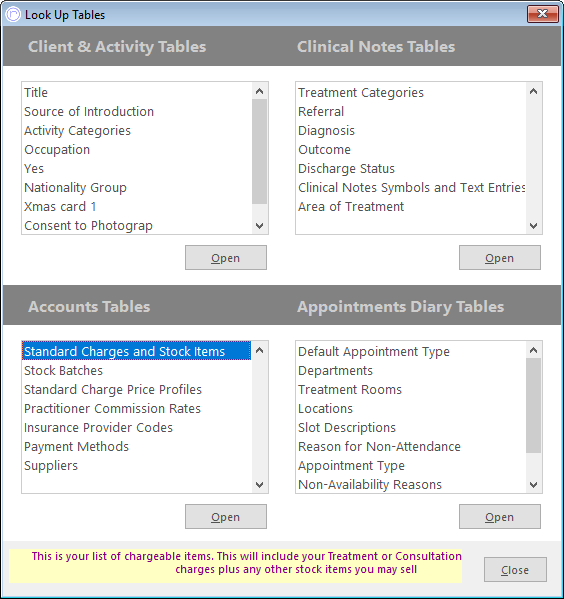Click down arrow in Client & Activity list

[x=259, y=225]
